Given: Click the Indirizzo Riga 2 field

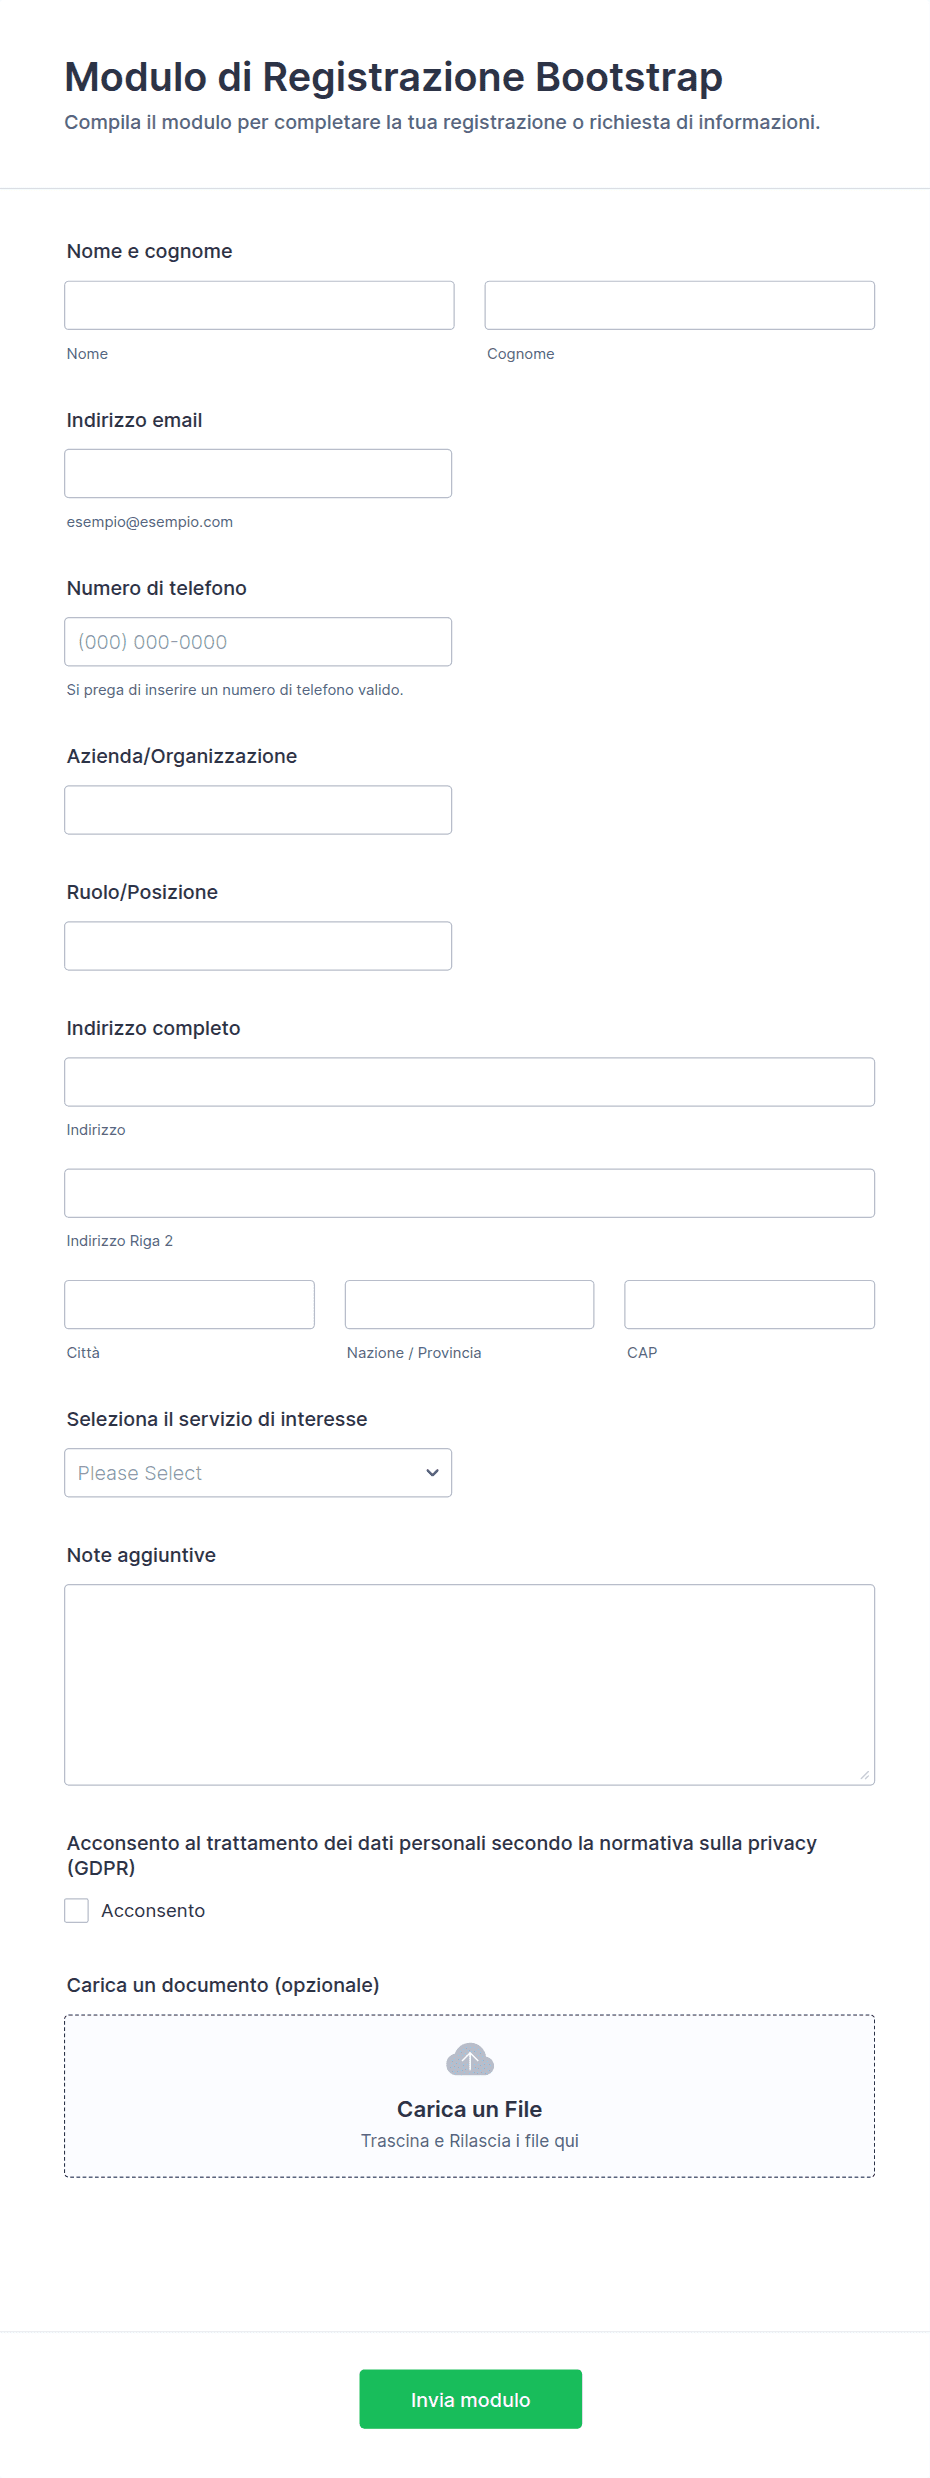Looking at the screenshot, I should (x=469, y=1193).
